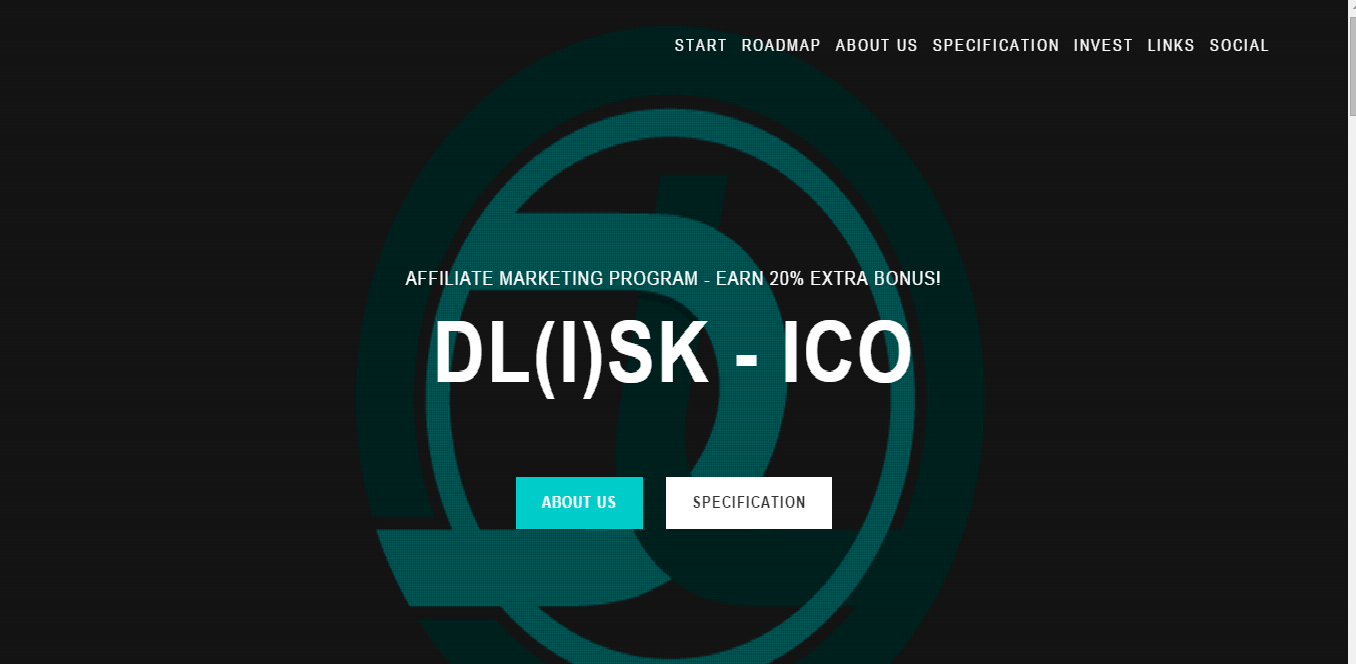Go to the ROADMAP section

pyautogui.click(x=781, y=45)
